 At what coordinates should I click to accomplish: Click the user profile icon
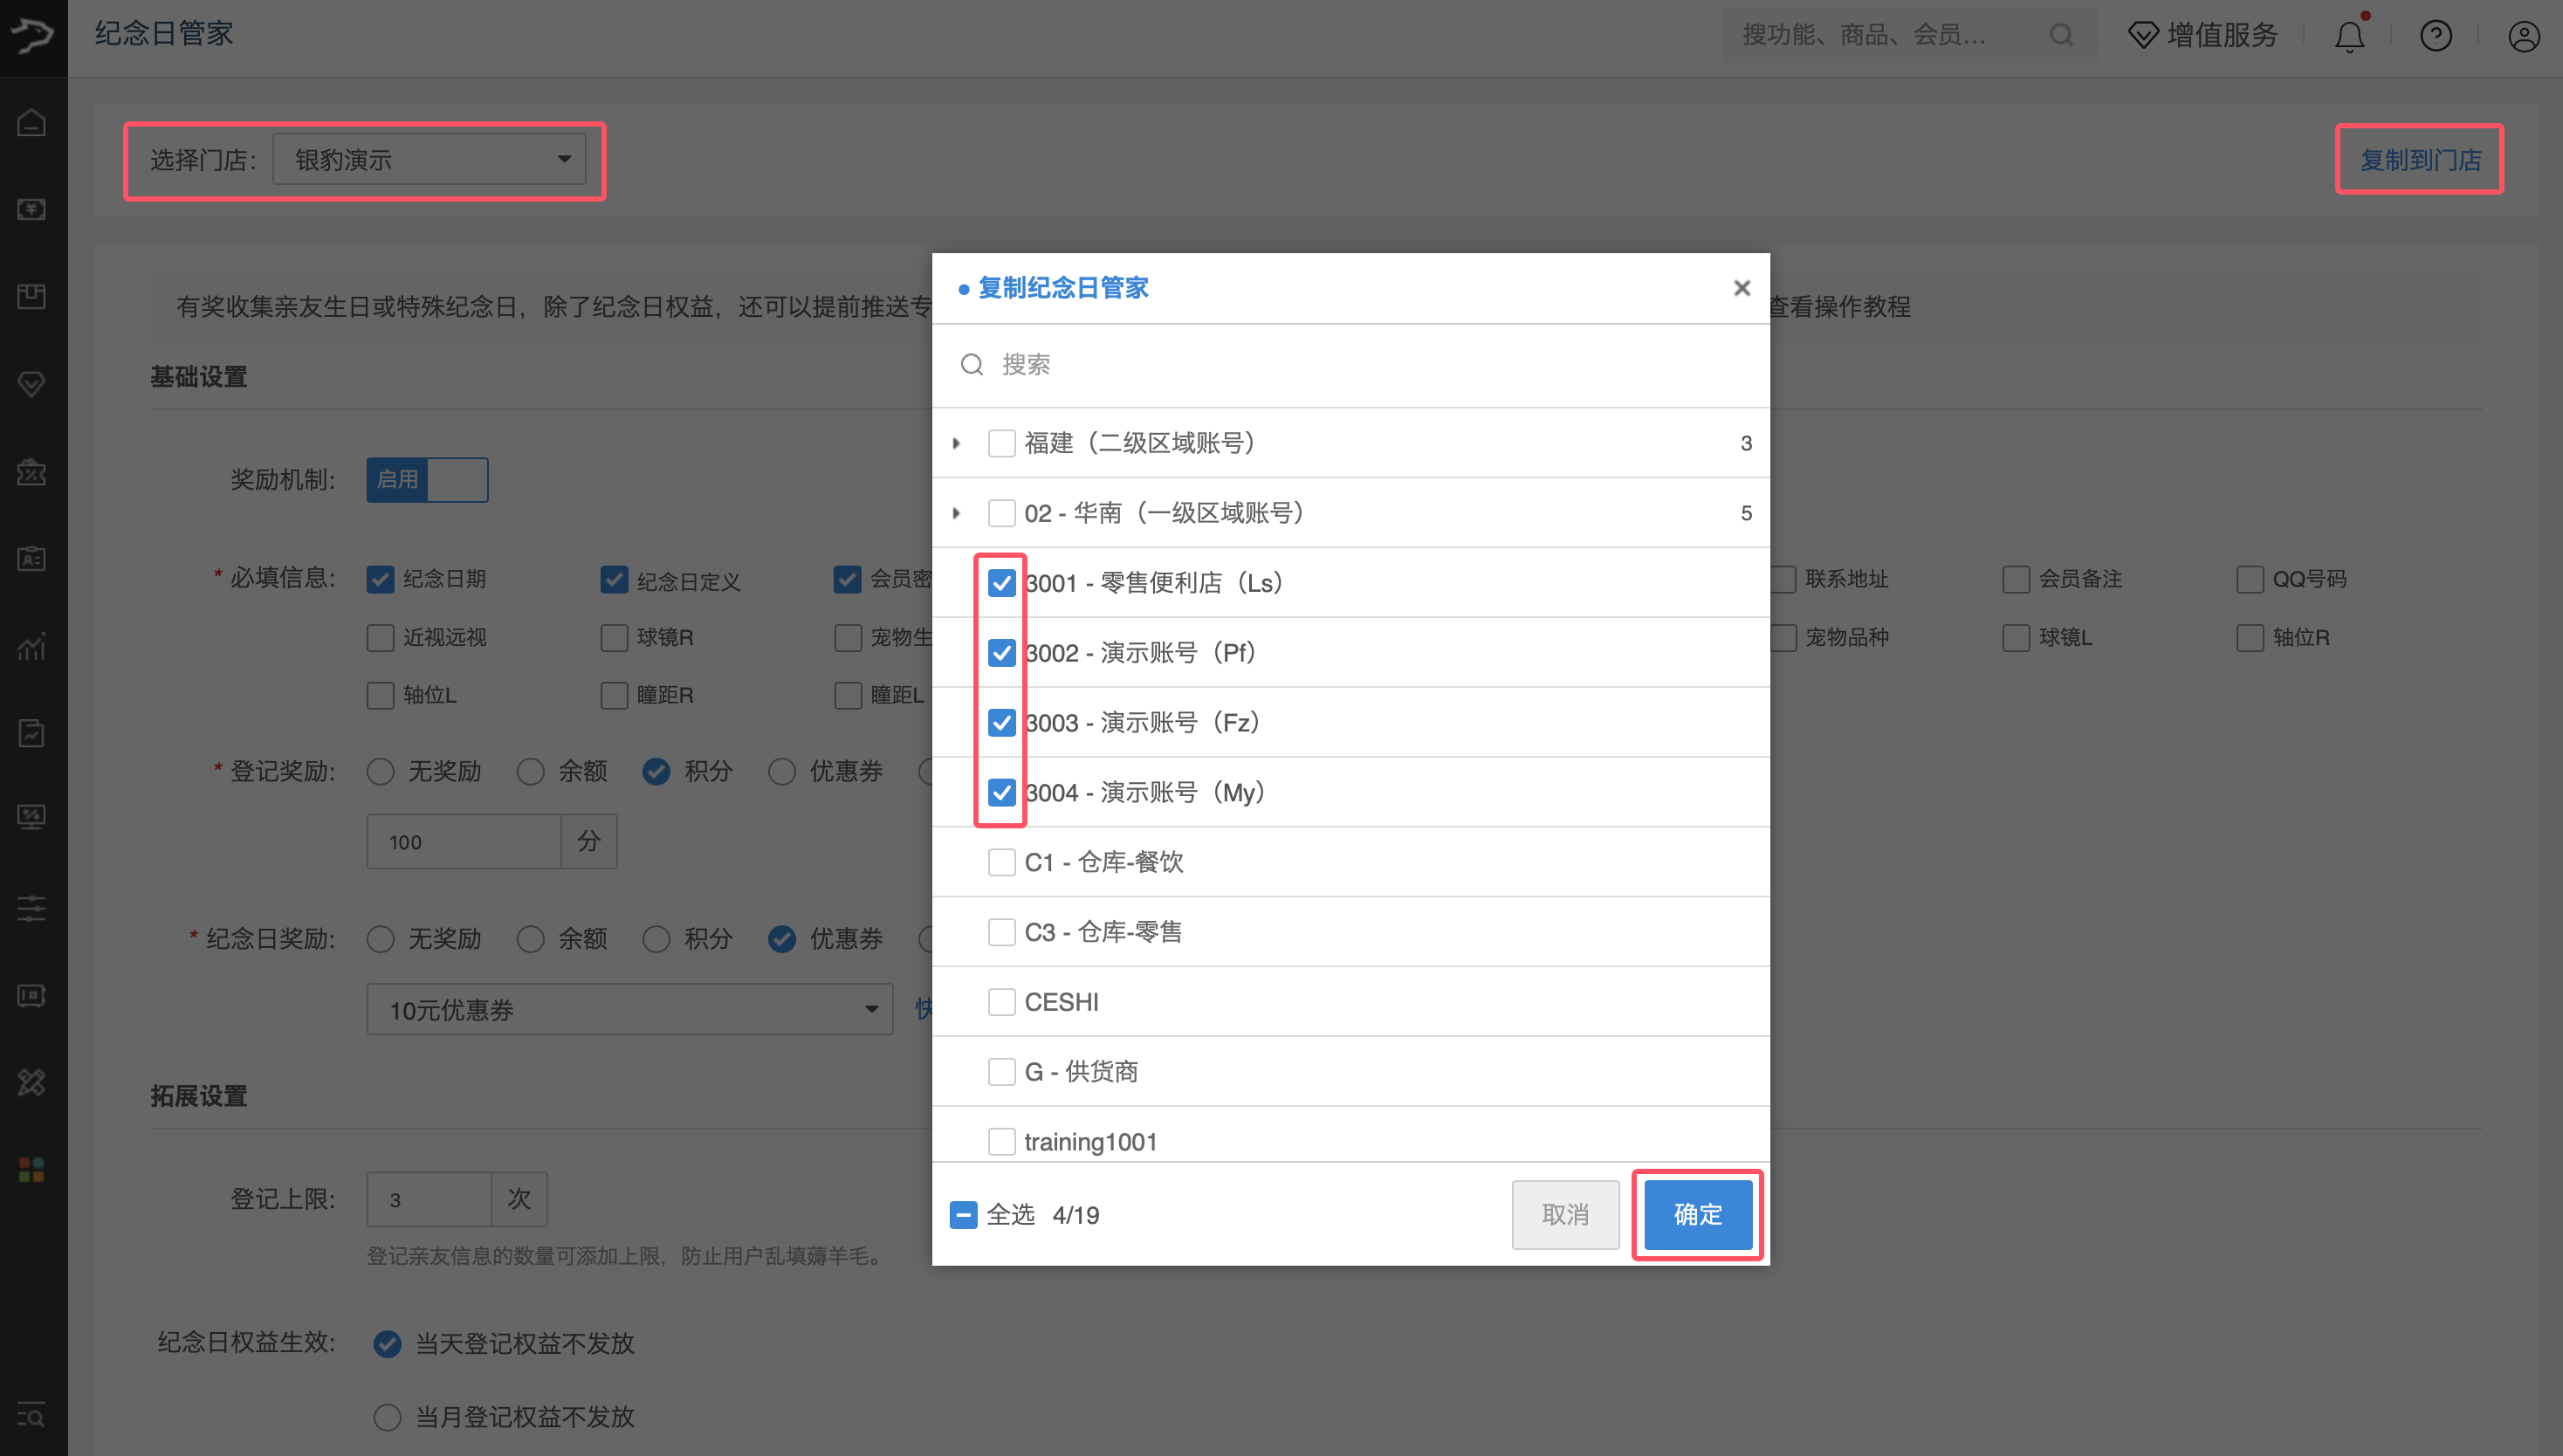(x=2523, y=37)
